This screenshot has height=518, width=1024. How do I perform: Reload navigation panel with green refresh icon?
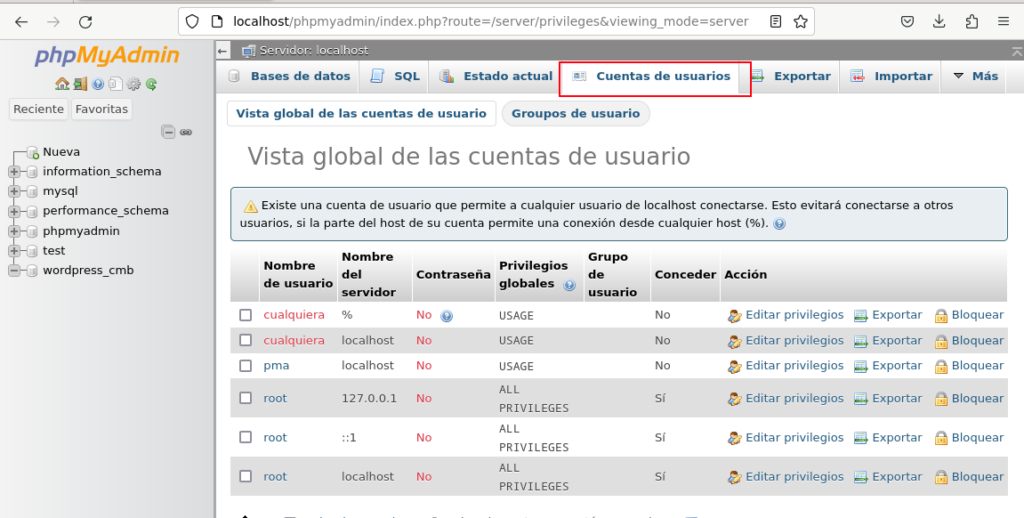point(151,85)
